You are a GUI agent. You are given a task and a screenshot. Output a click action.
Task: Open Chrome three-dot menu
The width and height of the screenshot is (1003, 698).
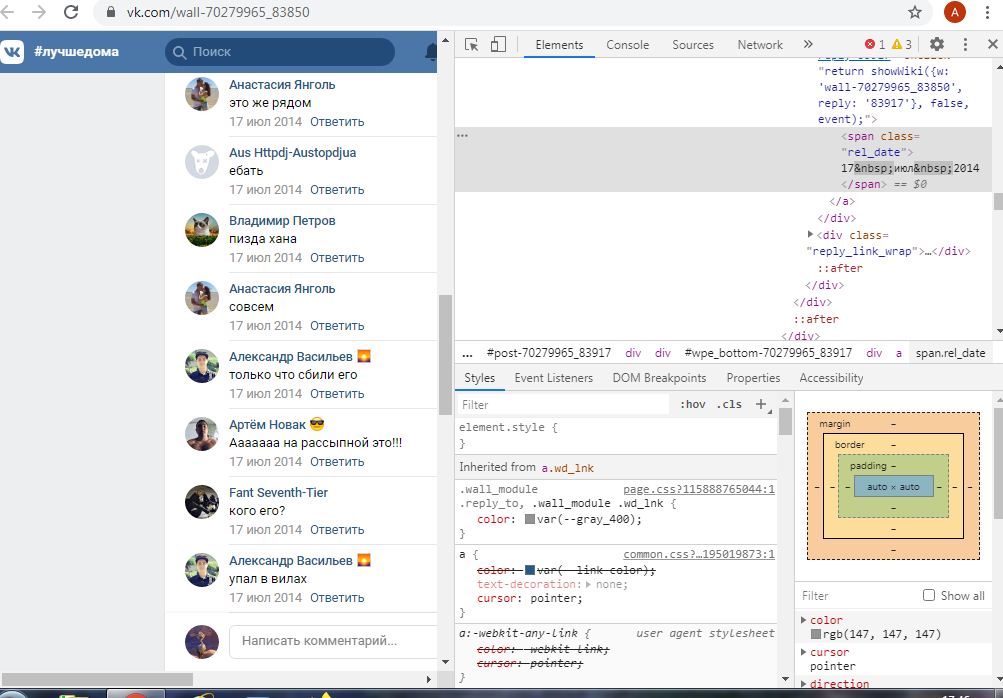(988, 12)
